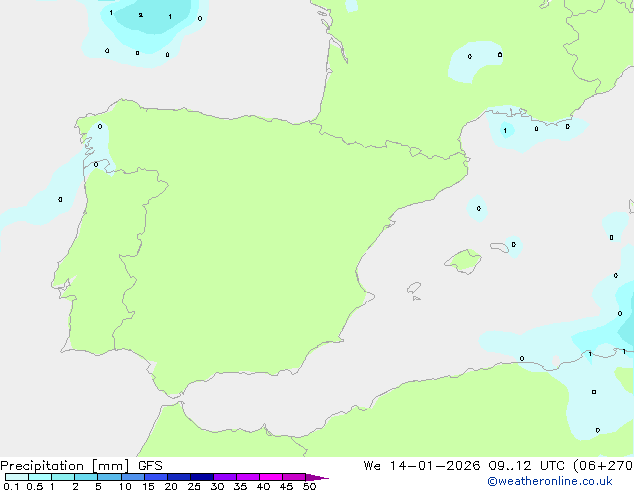Select the 5 mm legend color swatch
Image resolution: width=634 pixels, height=490 pixels.
(109, 477)
